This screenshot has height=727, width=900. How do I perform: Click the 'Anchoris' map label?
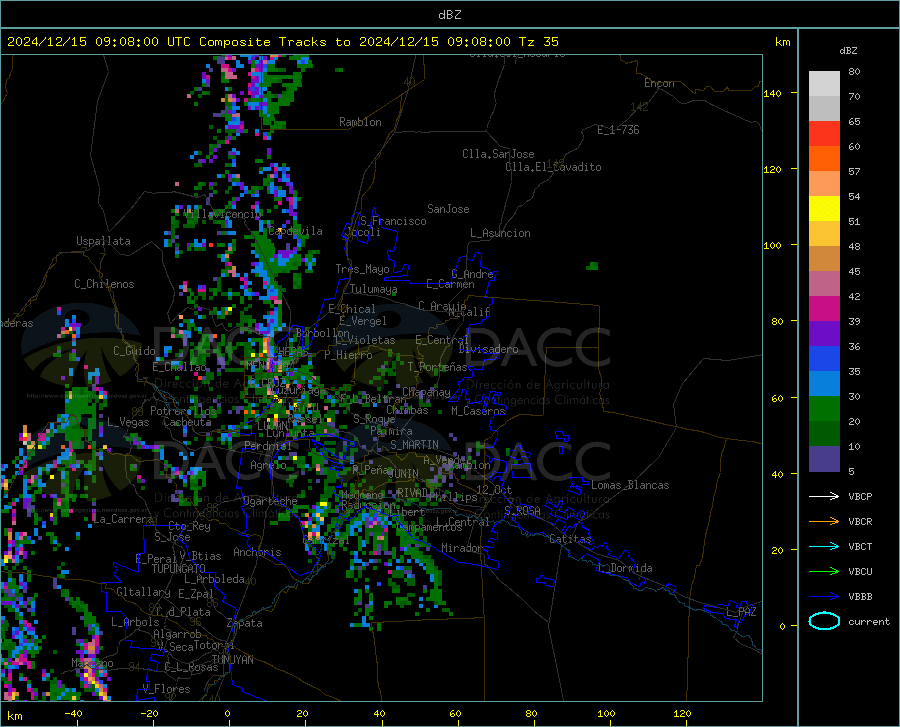click(257, 552)
